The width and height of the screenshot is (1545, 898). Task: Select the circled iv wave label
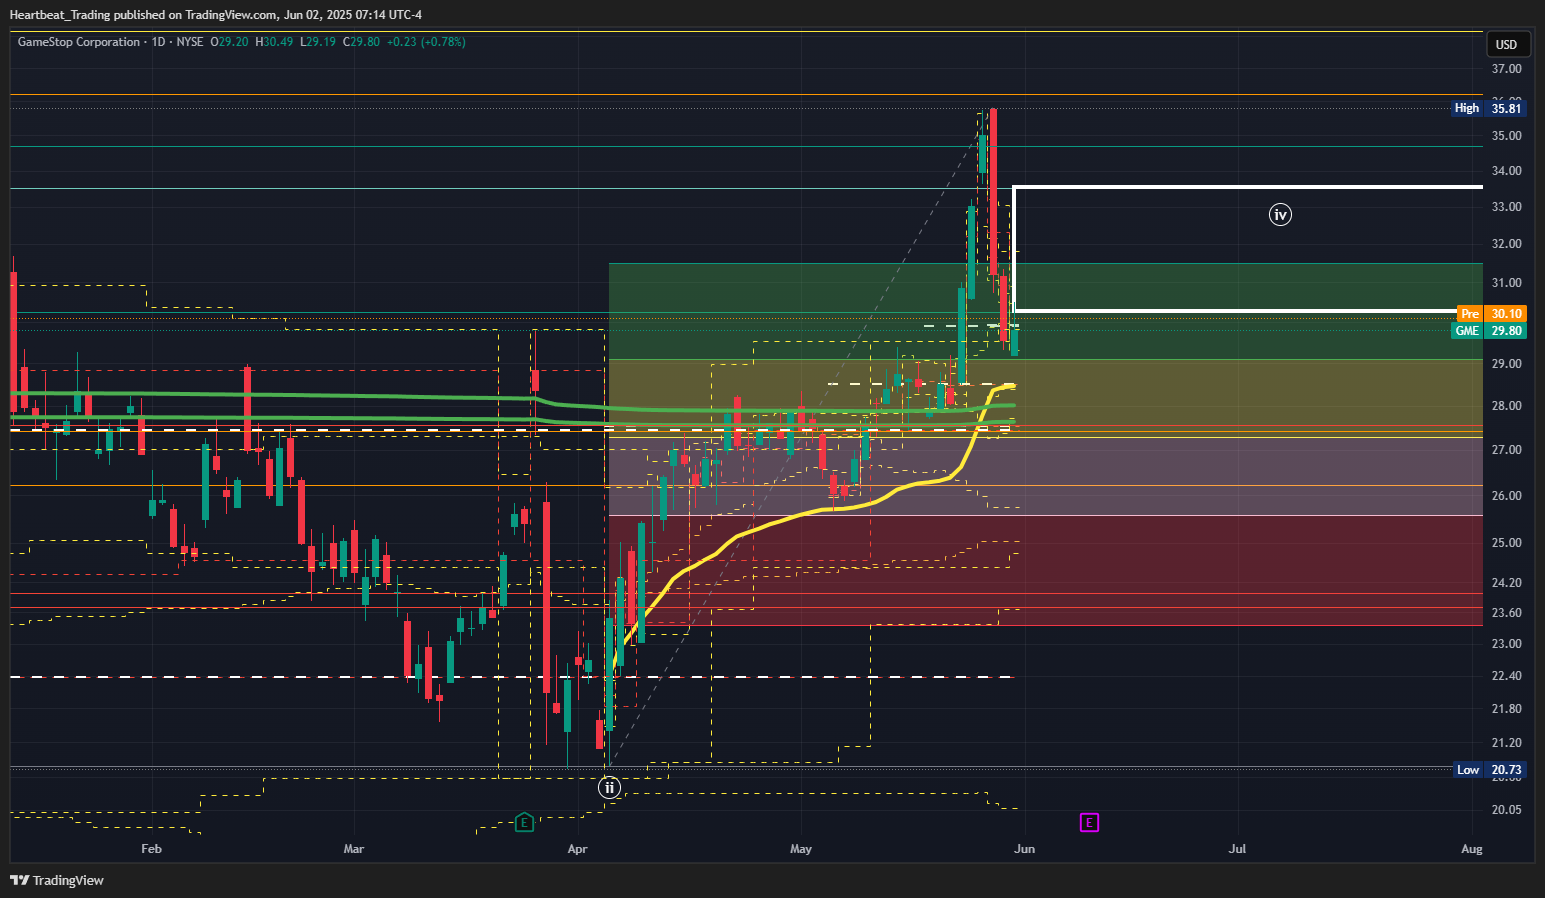[x=1280, y=214]
